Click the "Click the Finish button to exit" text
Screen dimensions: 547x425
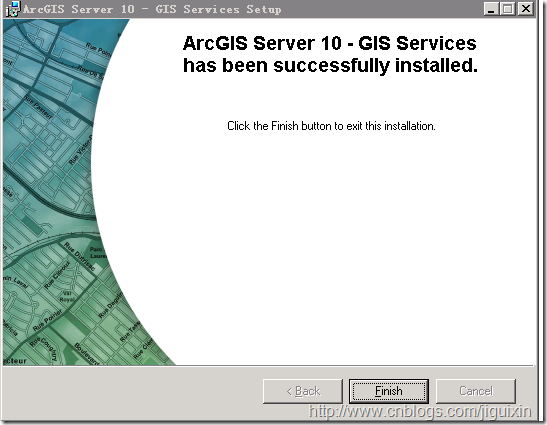[331, 126]
